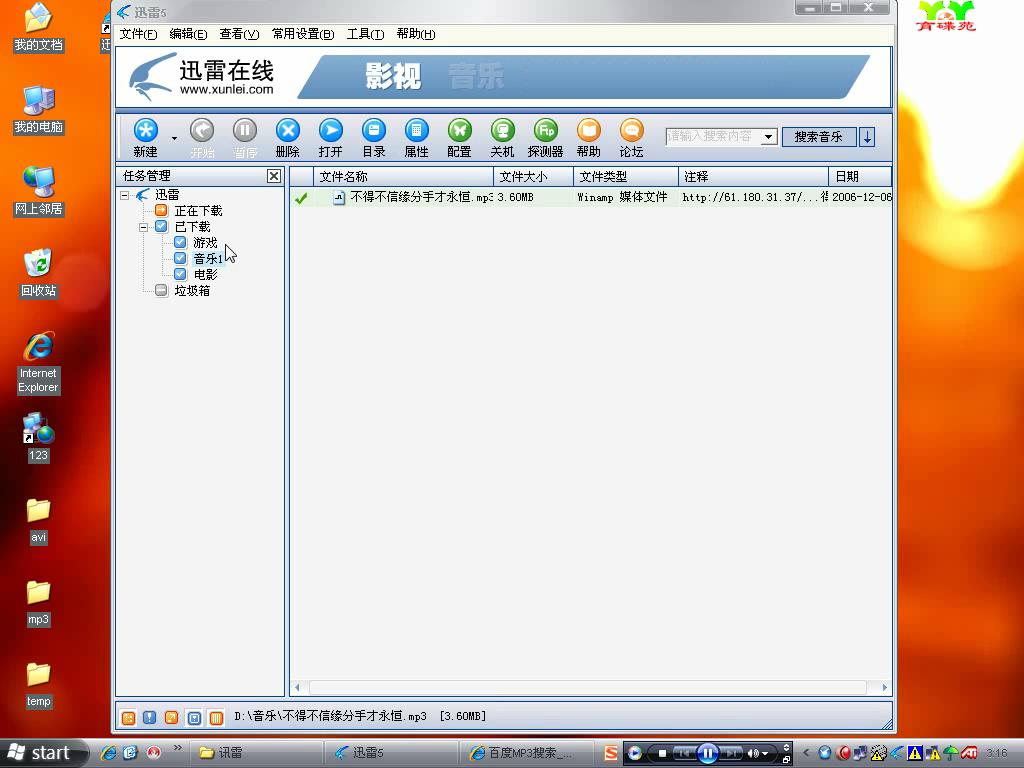Open the 文件(F) menu
Viewport: 1024px width, 768px height.
[138, 34]
